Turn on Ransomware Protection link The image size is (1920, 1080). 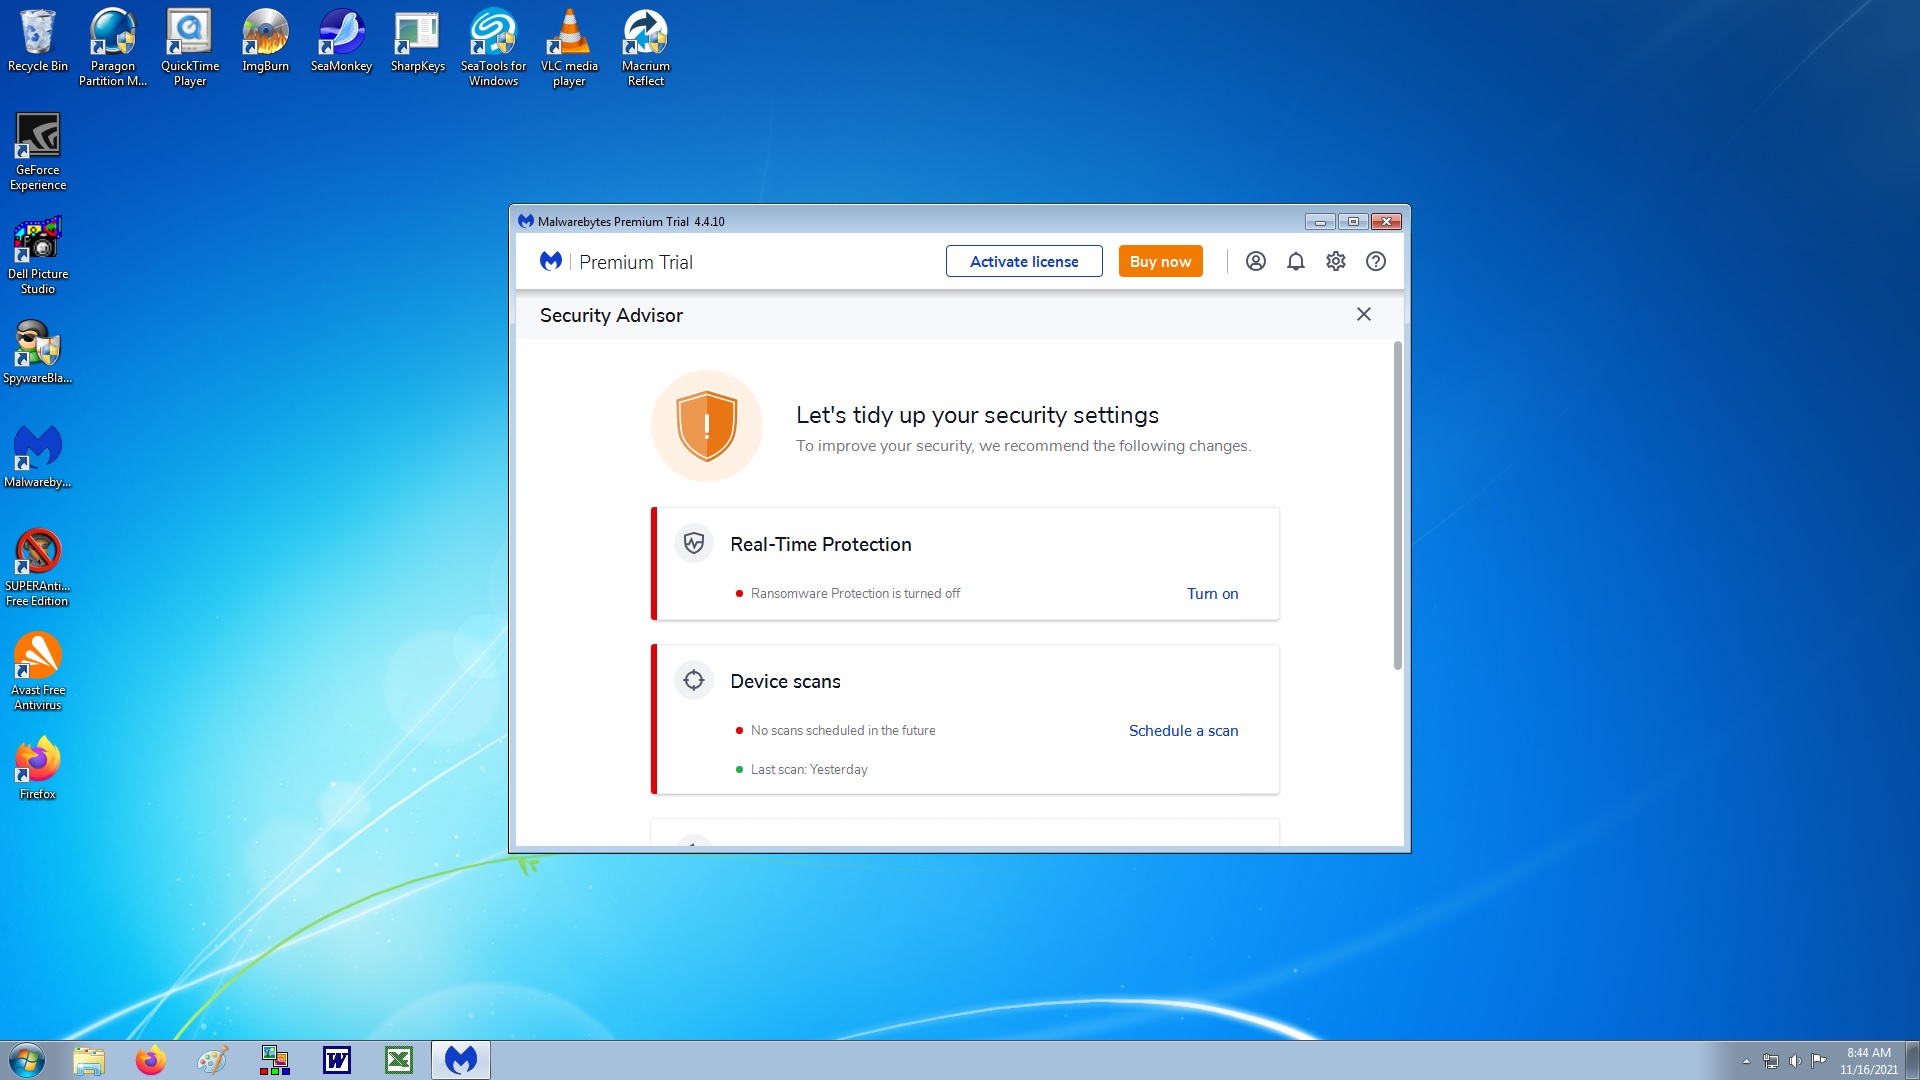pyautogui.click(x=1212, y=593)
